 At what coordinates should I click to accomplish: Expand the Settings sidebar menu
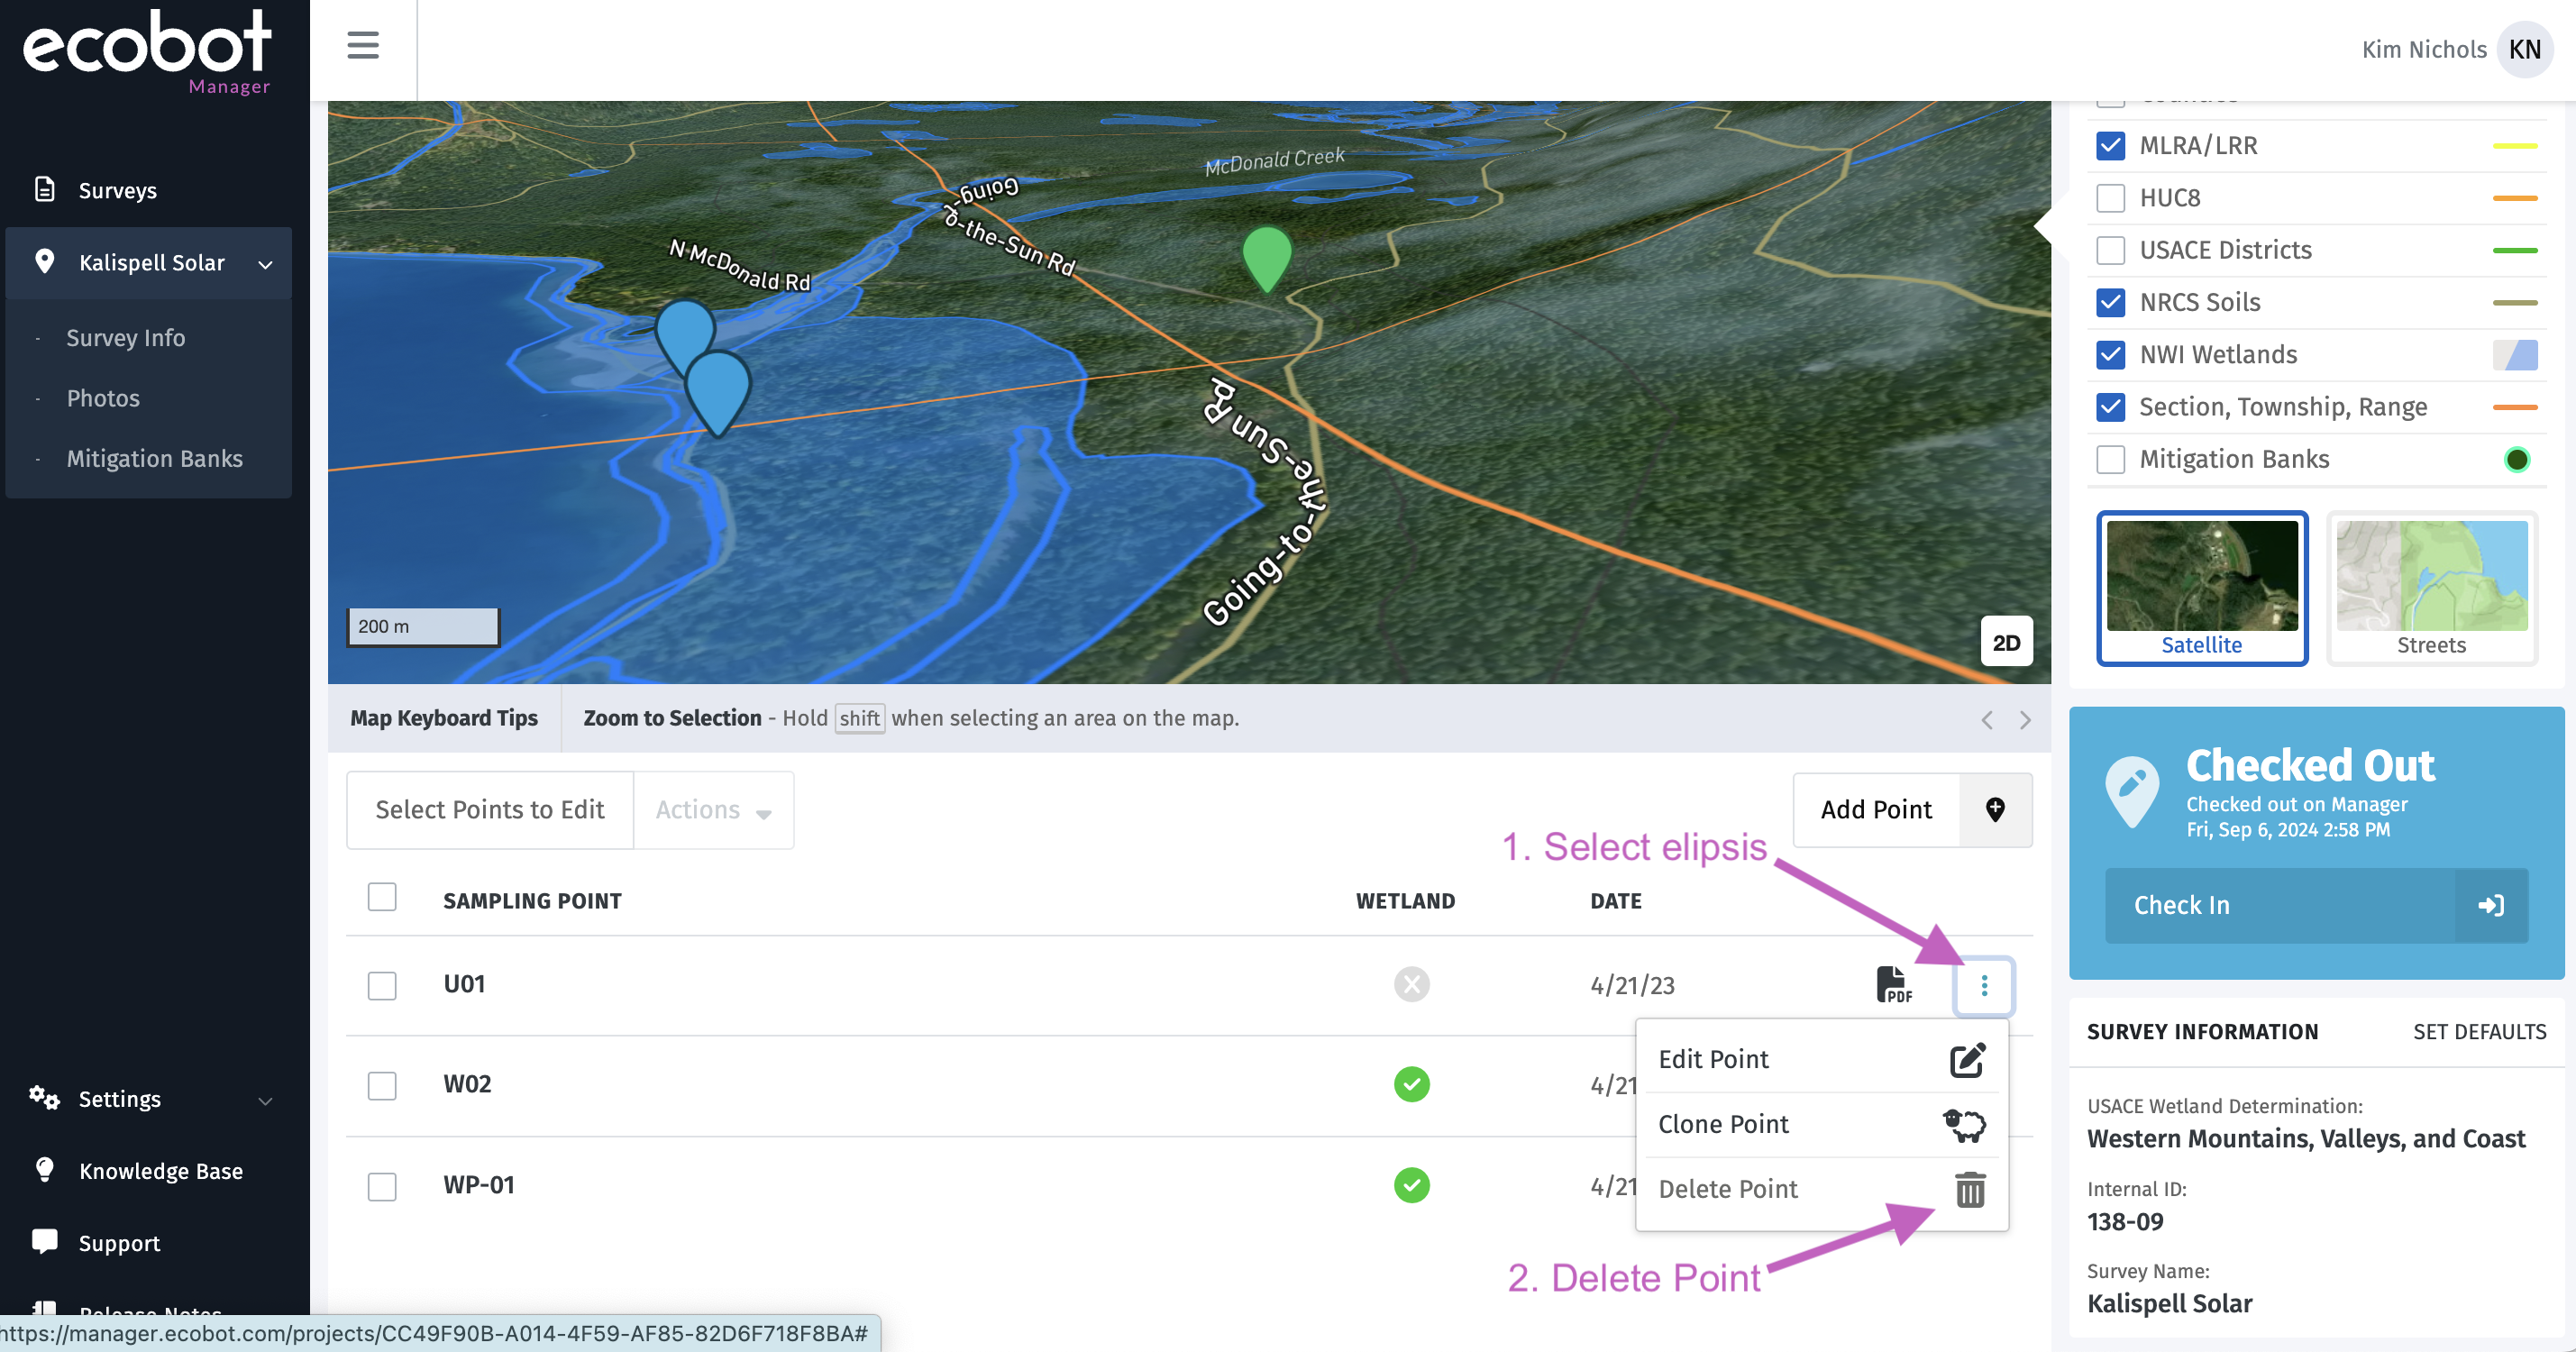tap(265, 1100)
